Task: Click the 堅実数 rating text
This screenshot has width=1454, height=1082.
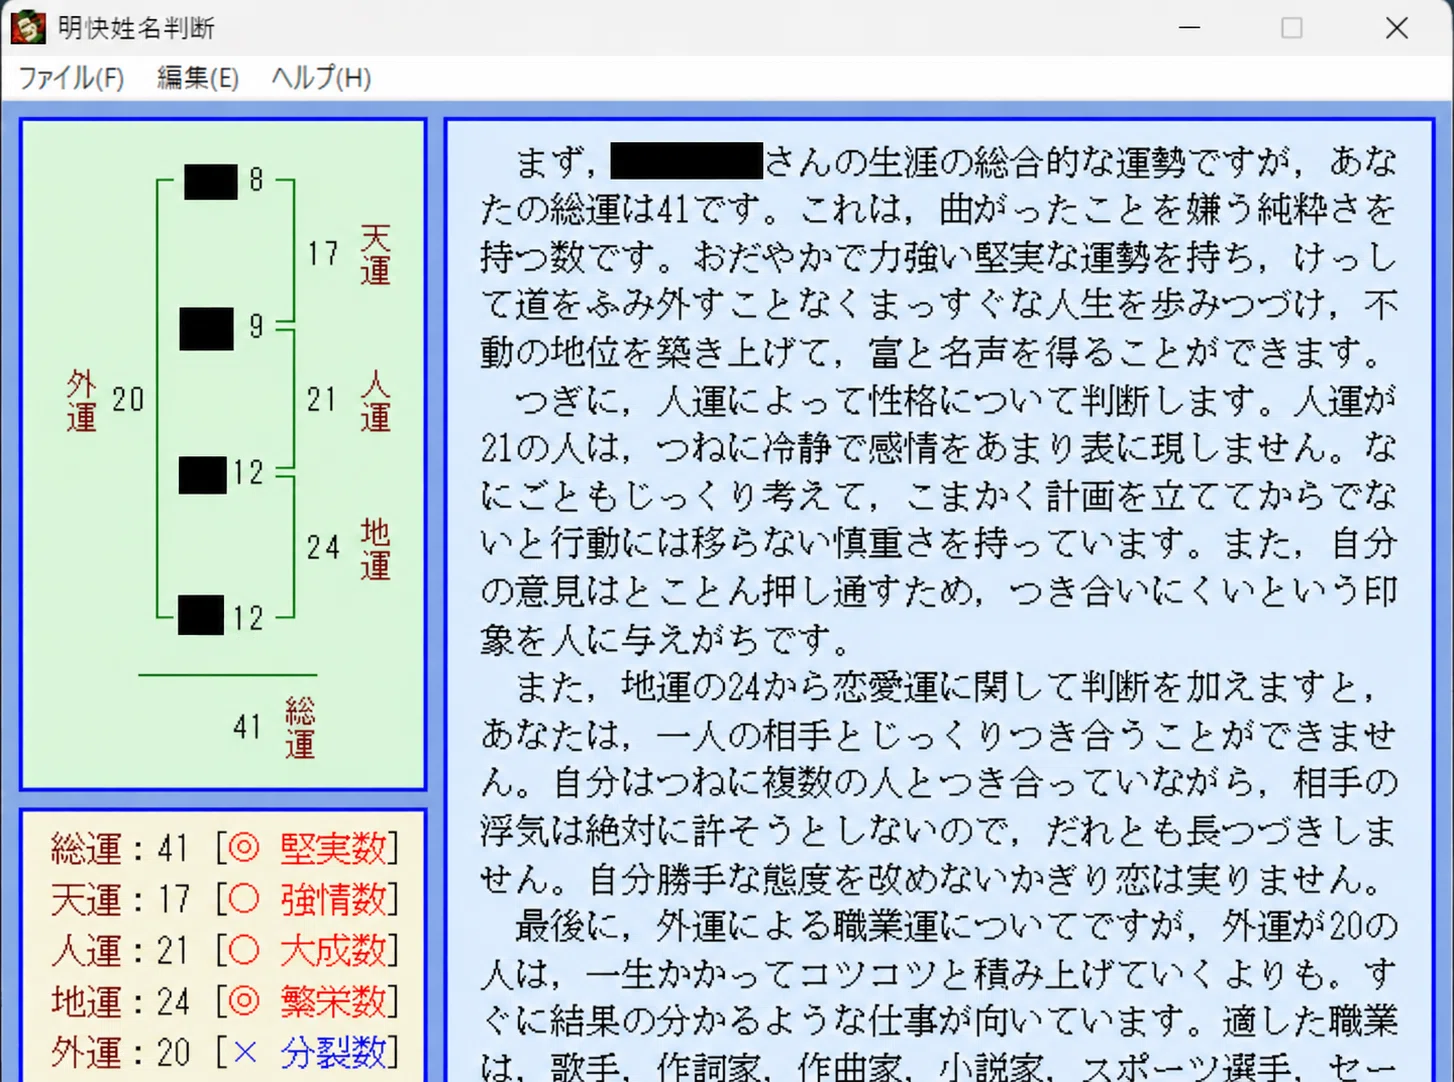Action: point(333,848)
